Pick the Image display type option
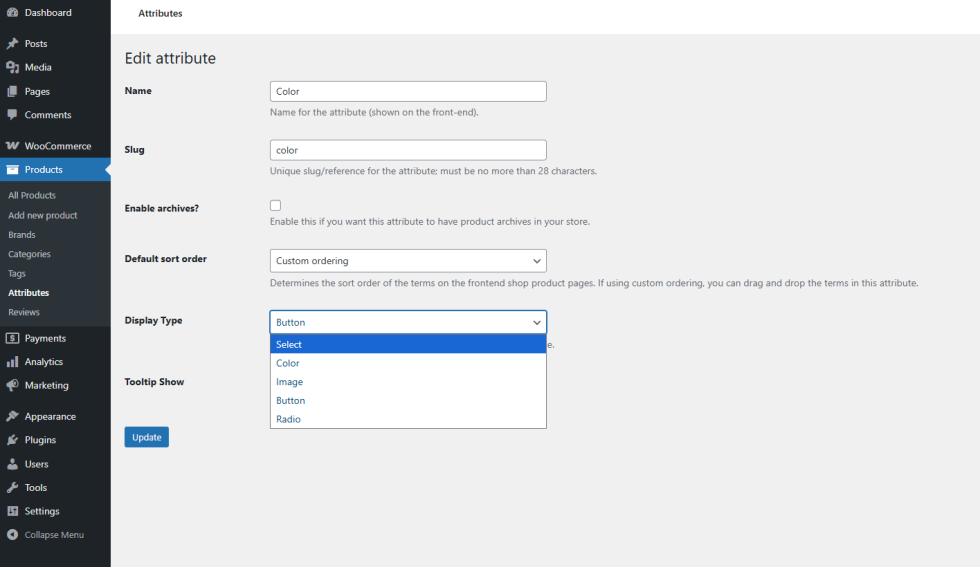This screenshot has height=567, width=980. [x=289, y=382]
